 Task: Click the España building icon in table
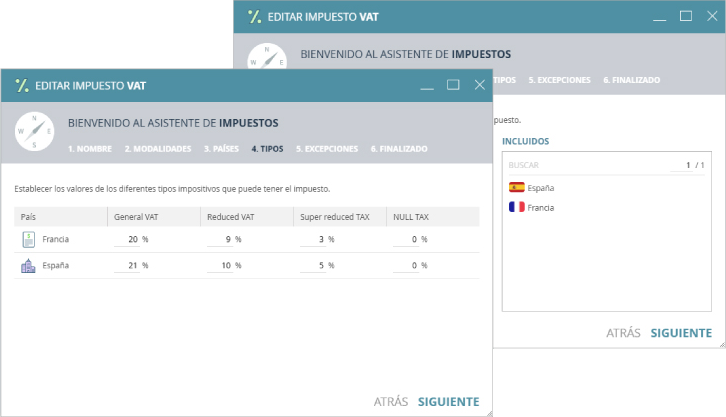point(28,265)
